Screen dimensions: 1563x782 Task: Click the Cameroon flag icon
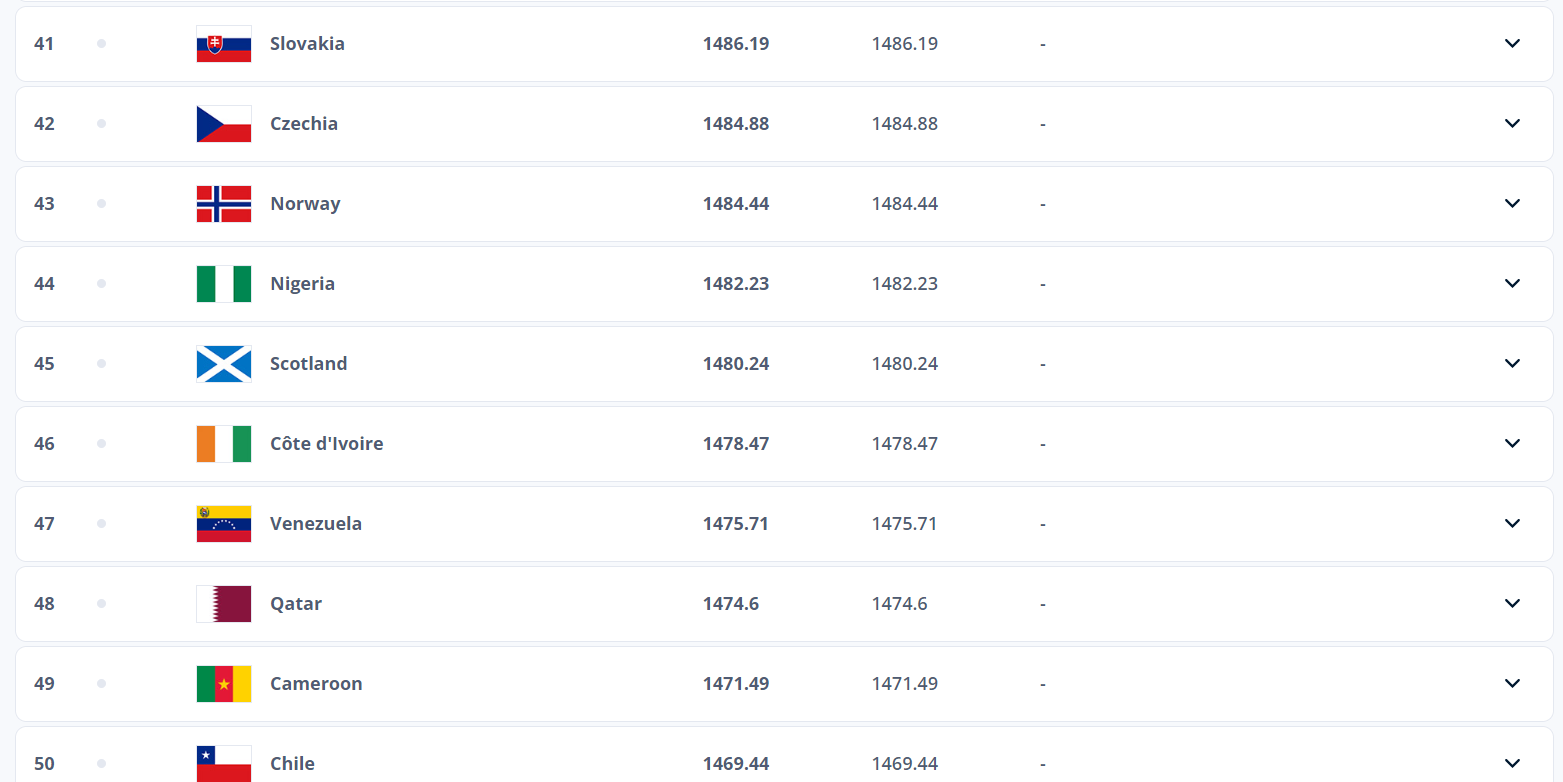pyautogui.click(x=224, y=684)
